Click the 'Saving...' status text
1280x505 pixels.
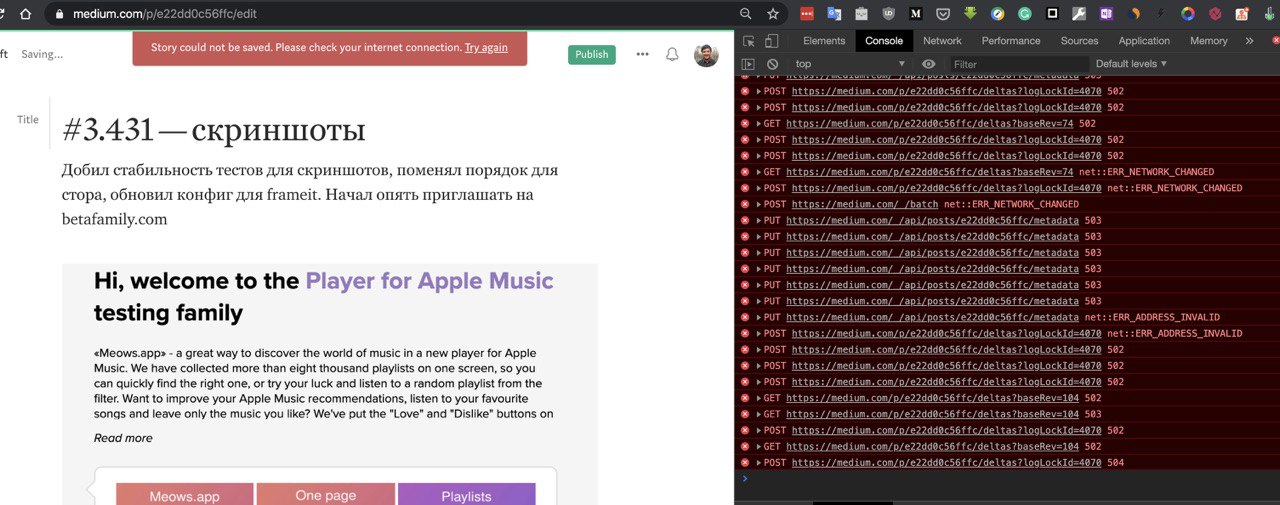(x=42, y=54)
